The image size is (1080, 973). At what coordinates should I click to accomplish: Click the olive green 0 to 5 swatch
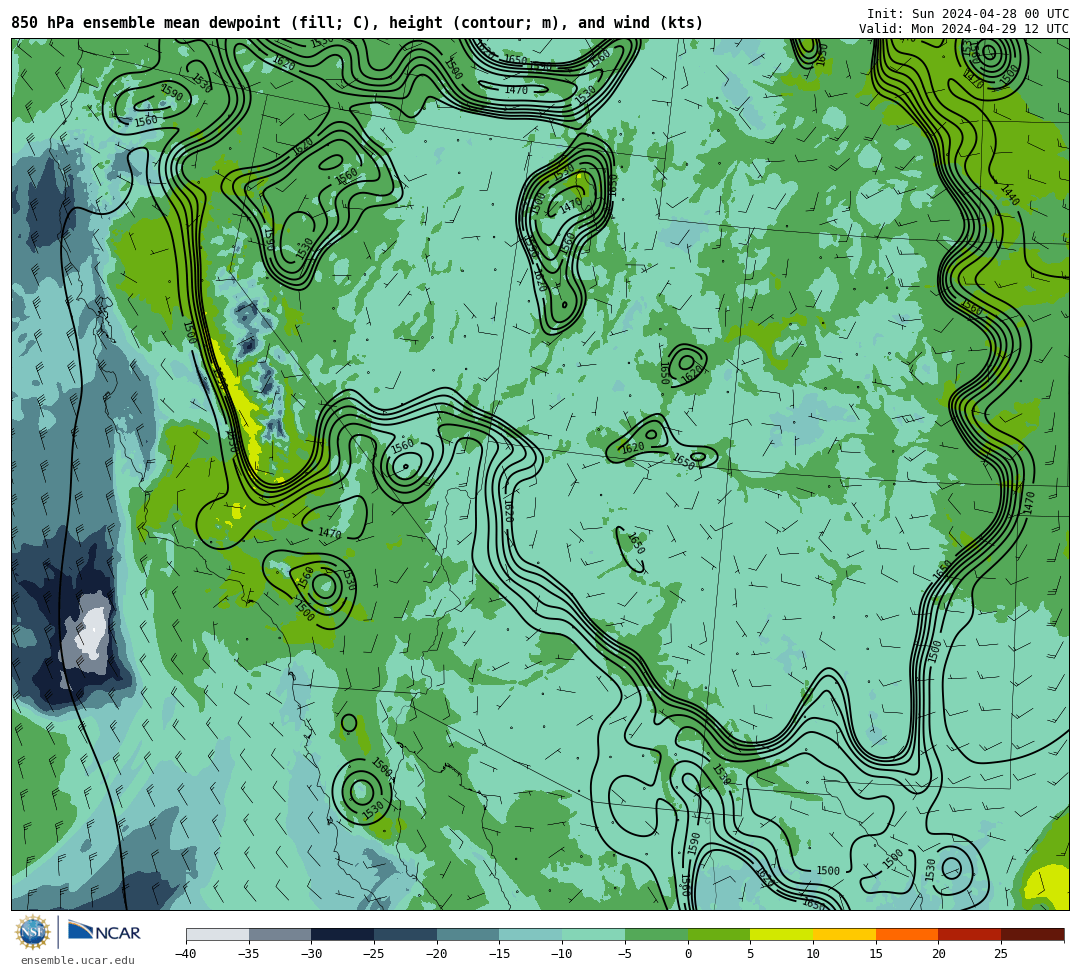tap(719, 934)
